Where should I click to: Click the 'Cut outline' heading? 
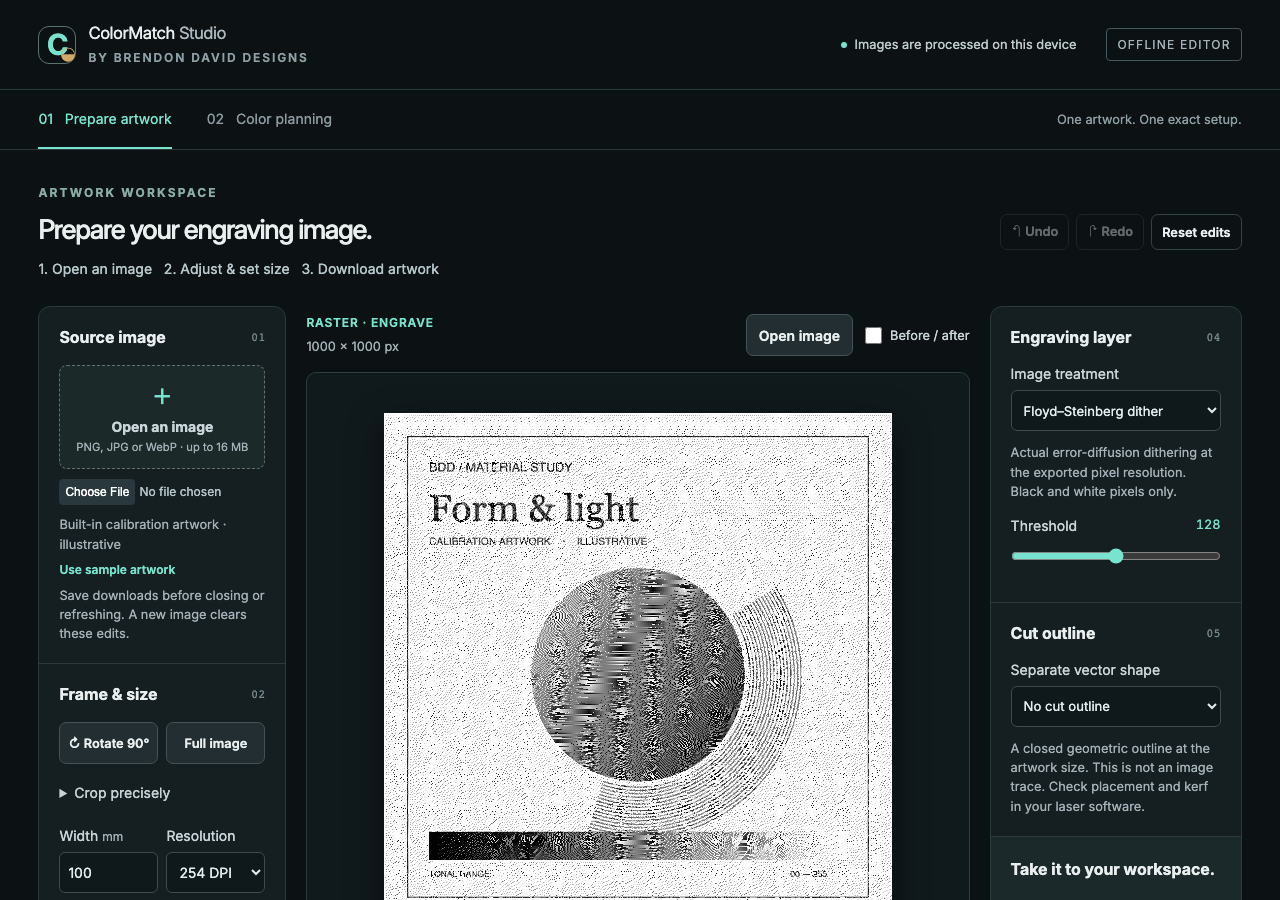point(1053,633)
